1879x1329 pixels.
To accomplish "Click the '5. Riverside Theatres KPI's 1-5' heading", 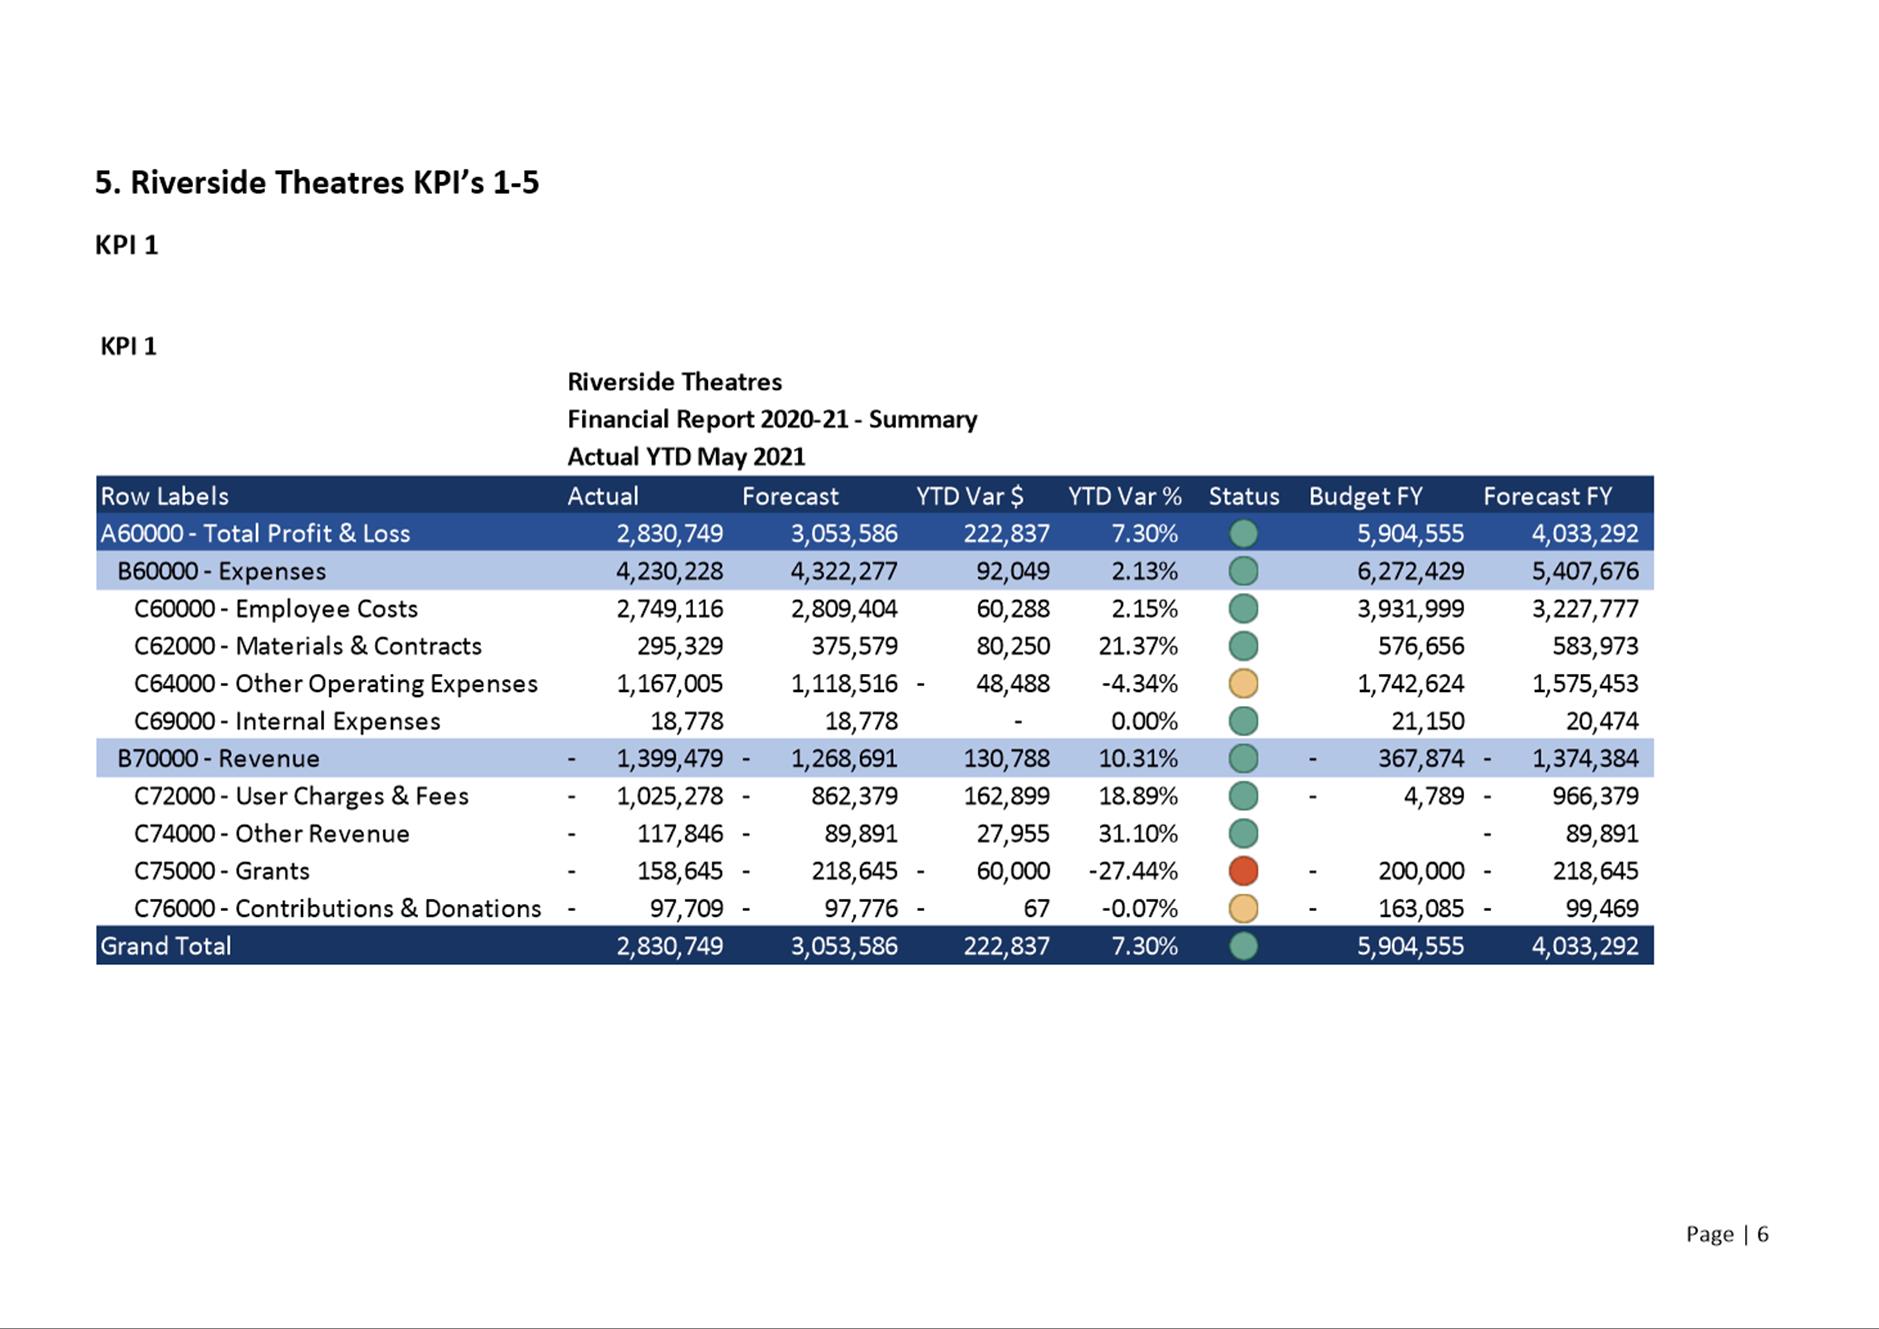I will [317, 183].
